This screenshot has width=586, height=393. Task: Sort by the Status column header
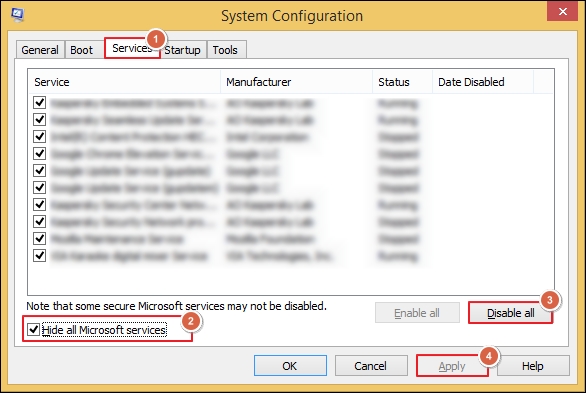(x=403, y=82)
